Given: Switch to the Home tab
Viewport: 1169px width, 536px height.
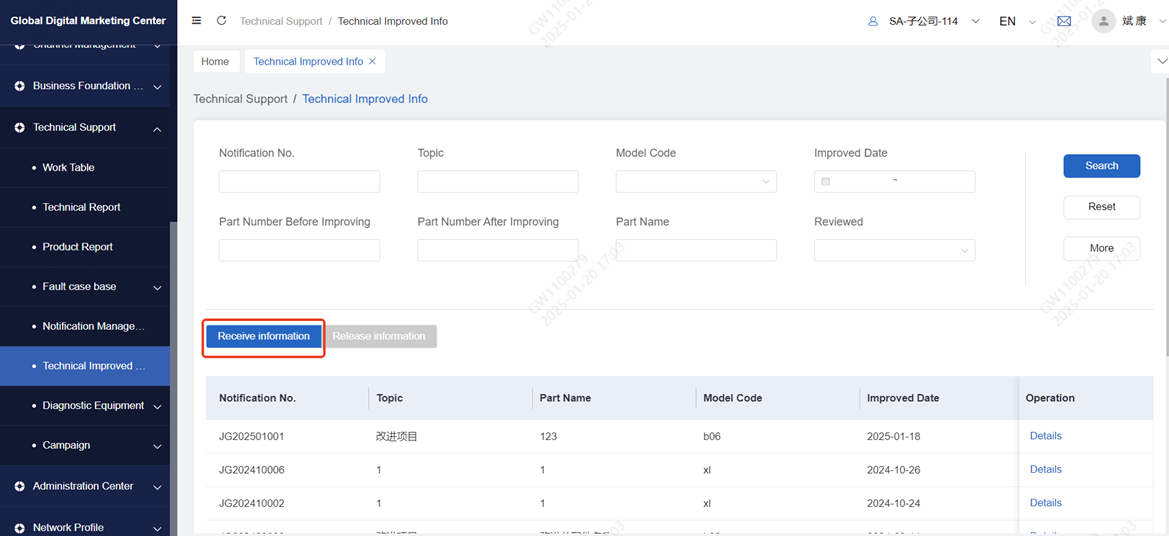Looking at the screenshot, I should tap(215, 61).
